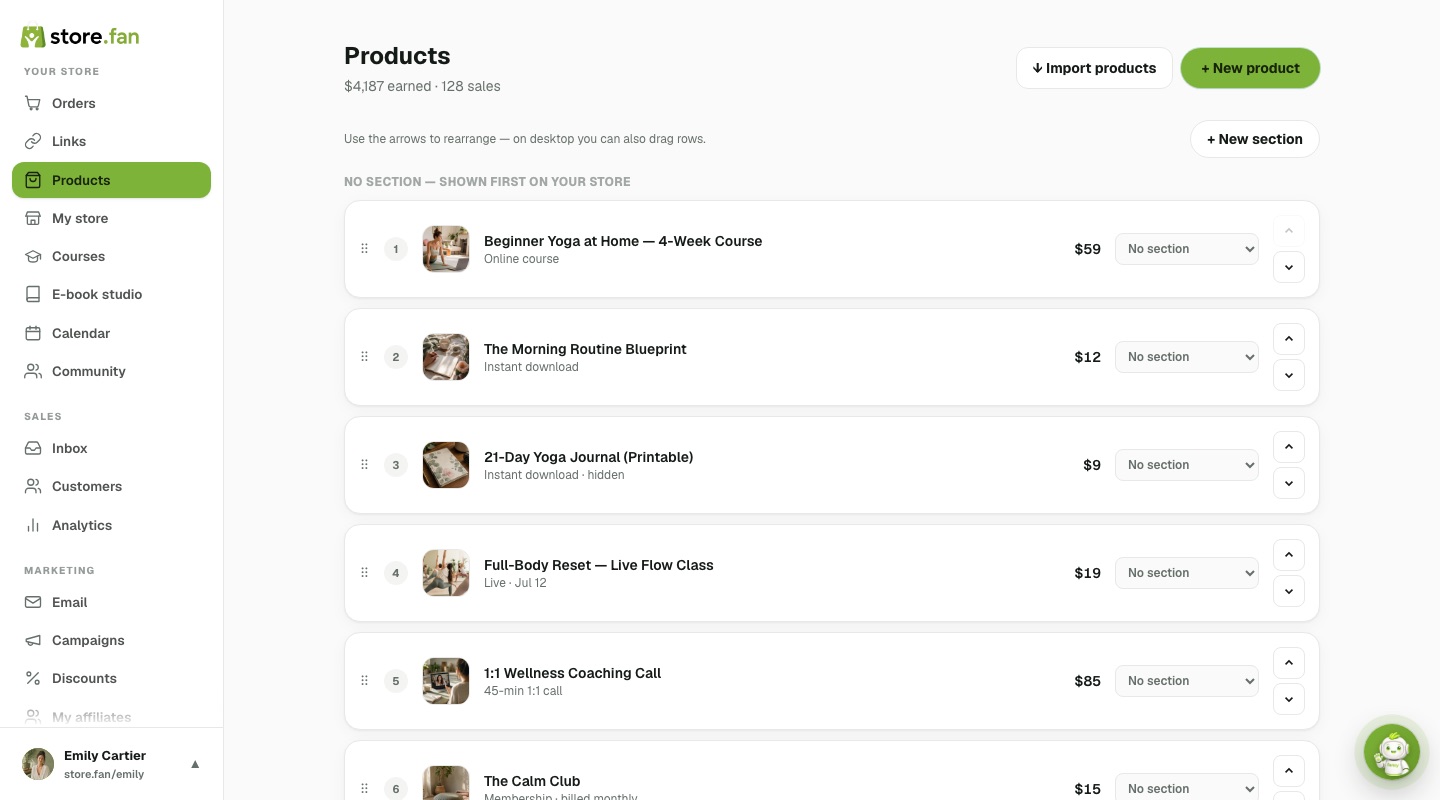Open section dropdown for The Calm Club
The width and height of the screenshot is (1440, 800).
click(1187, 788)
